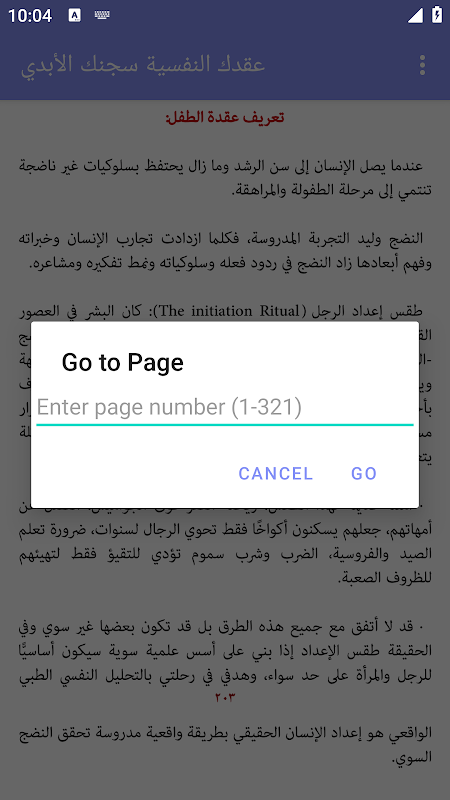Confirm page jump with GO

[x=364, y=473]
